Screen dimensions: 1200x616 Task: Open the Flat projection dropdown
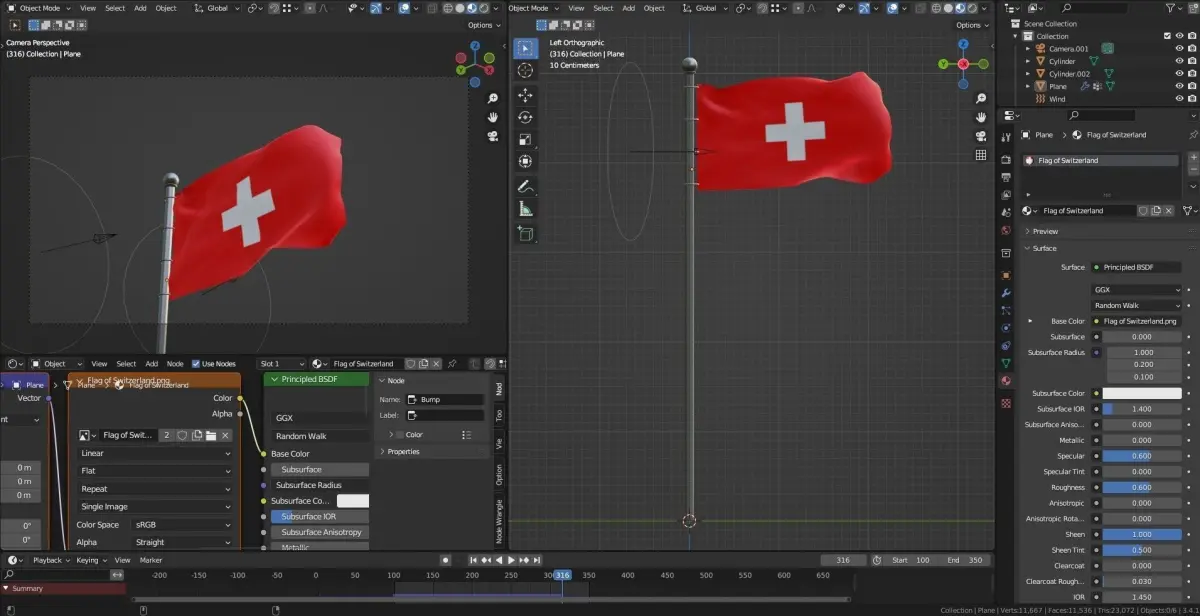(x=155, y=471)
